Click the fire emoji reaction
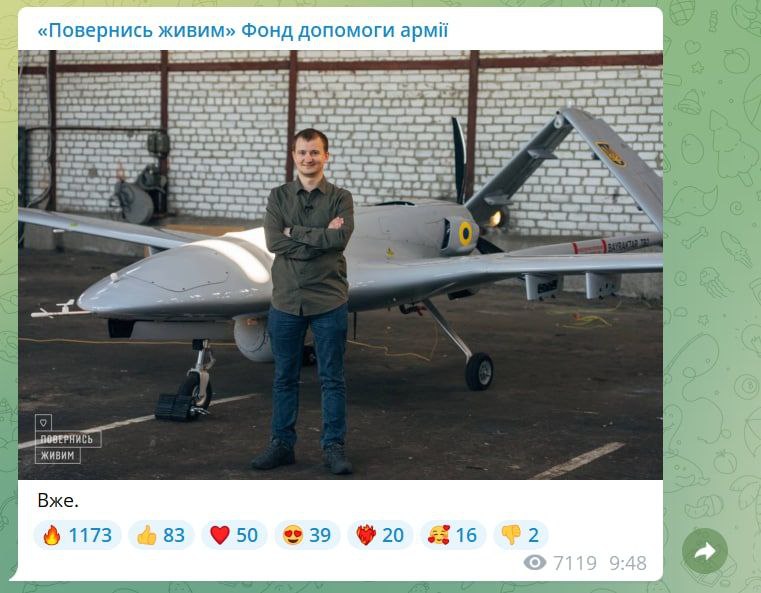The width and height of the screenshot is (761, 593). [x=77, y=535]
